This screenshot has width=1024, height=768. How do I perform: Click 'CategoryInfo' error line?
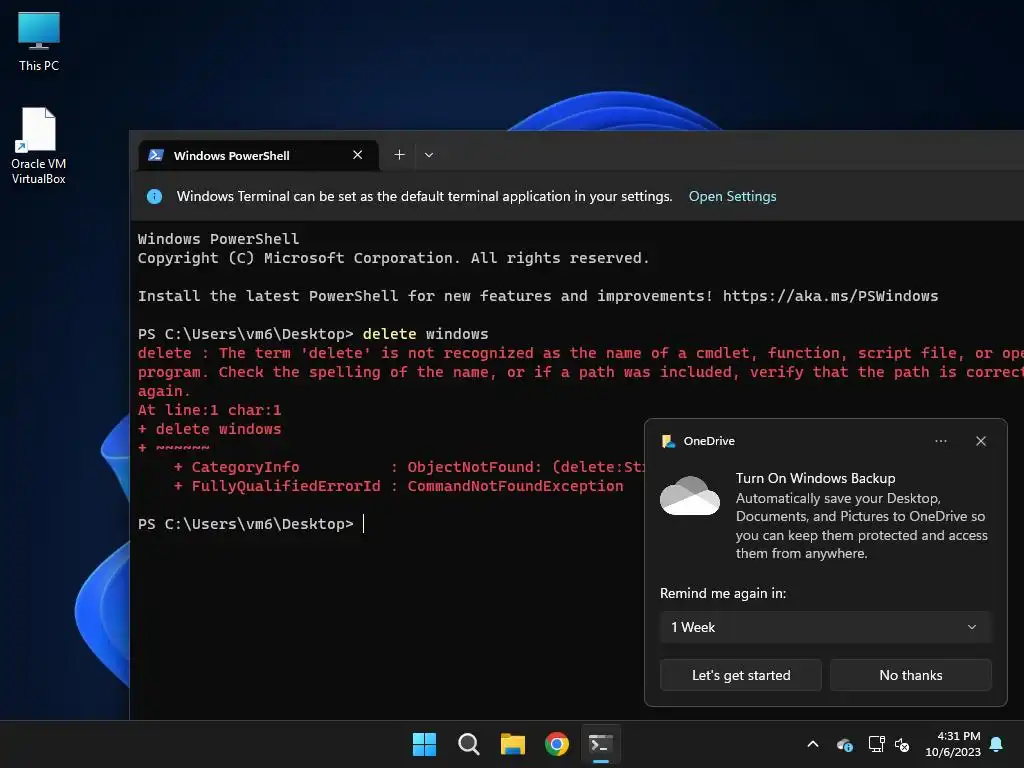(x=409, y=467)
